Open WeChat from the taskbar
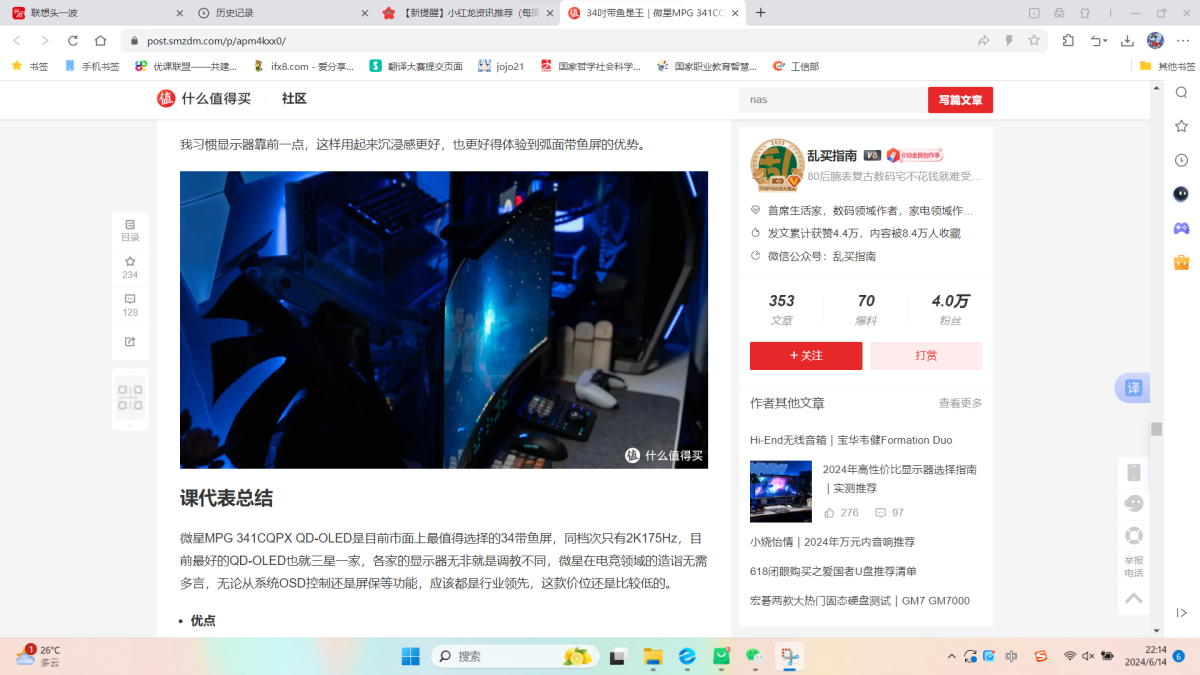1200x675 pixels. coord(754,657)
